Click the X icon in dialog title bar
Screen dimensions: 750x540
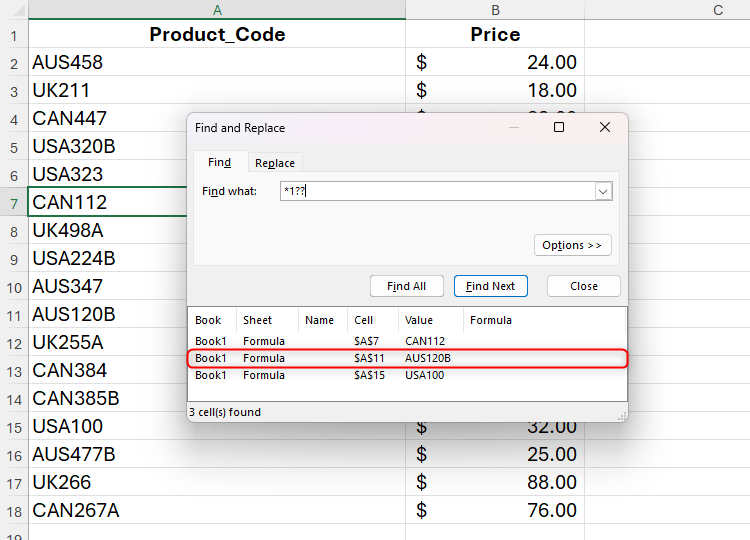(x=604, y=128)
